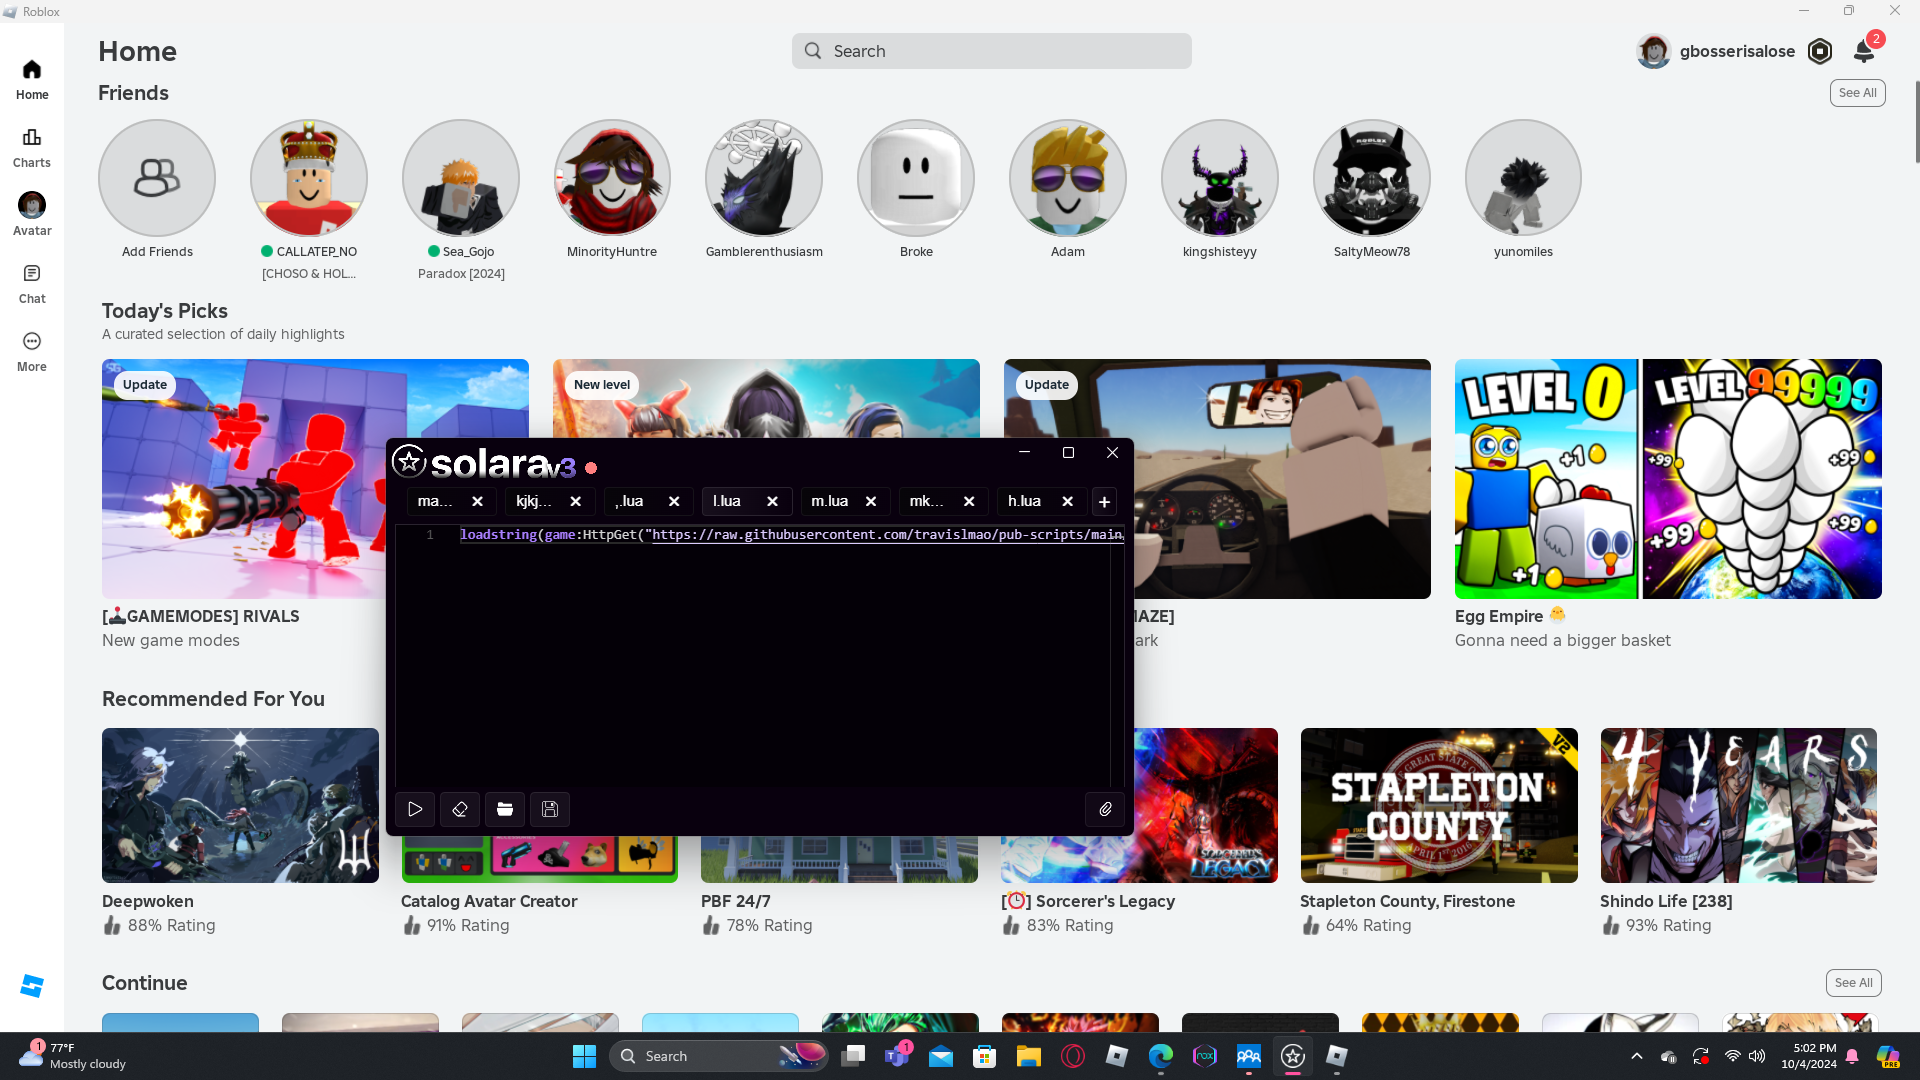Open friend Sea_Gojo's profile
Image resolution: width=1920 pixels, height=1080 pixels.
(461, 178)
